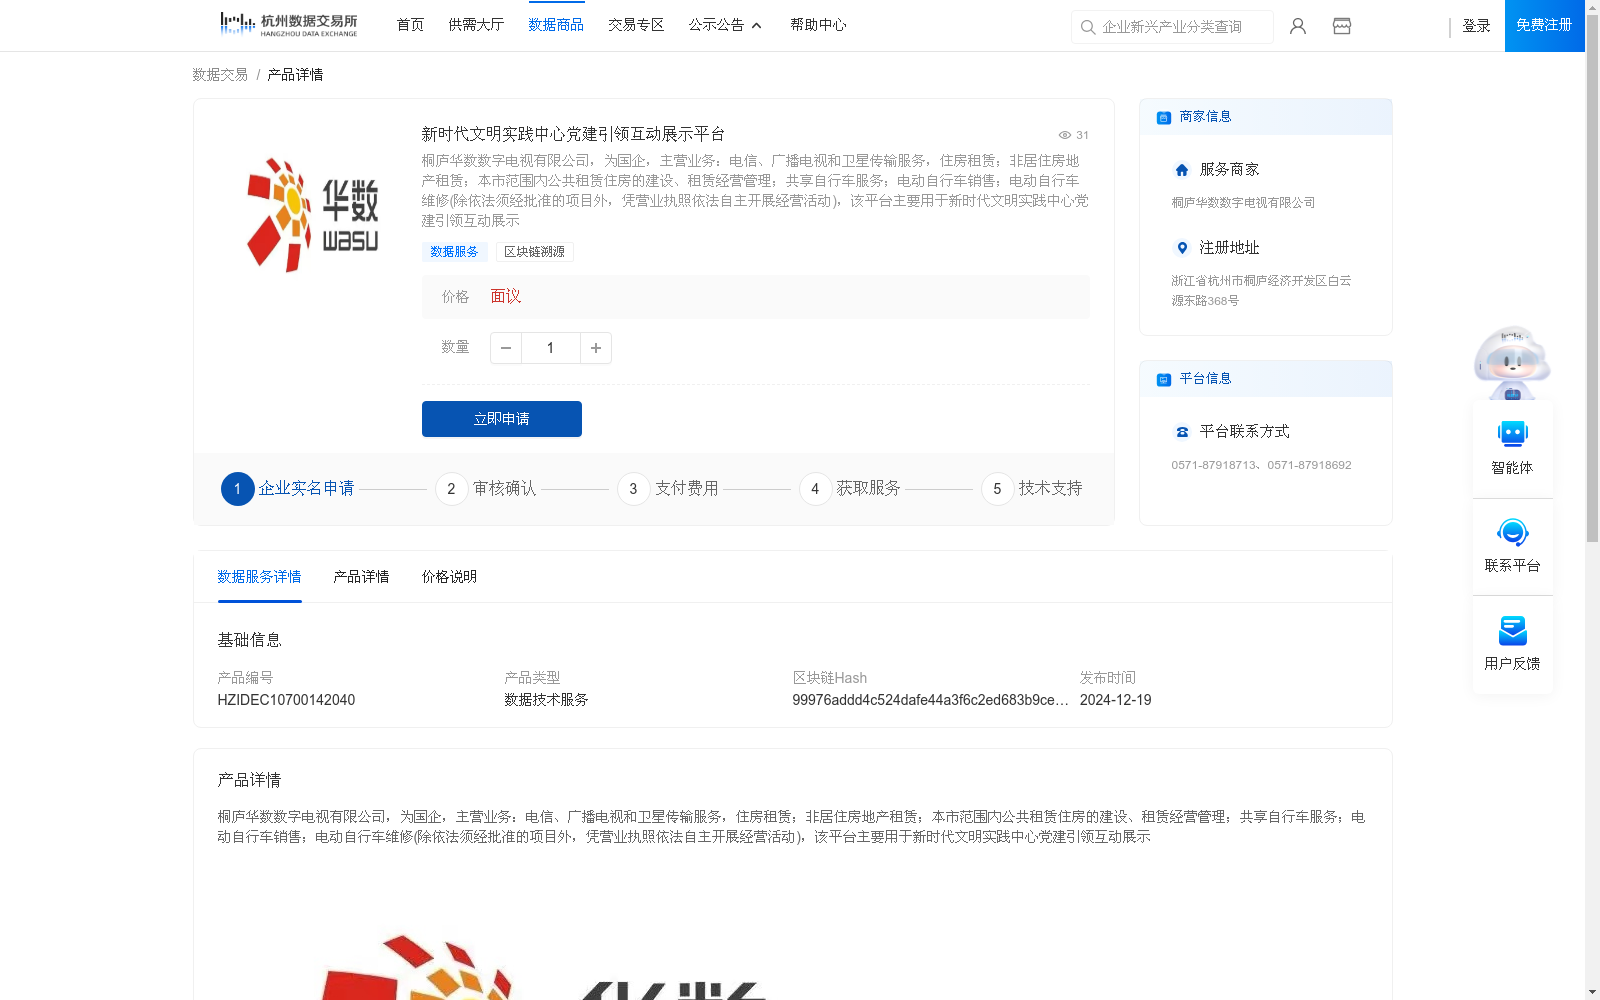Open the 数据商品 menu item
The height and width of the screenshot is (1000, 1600).
point(556,25)
